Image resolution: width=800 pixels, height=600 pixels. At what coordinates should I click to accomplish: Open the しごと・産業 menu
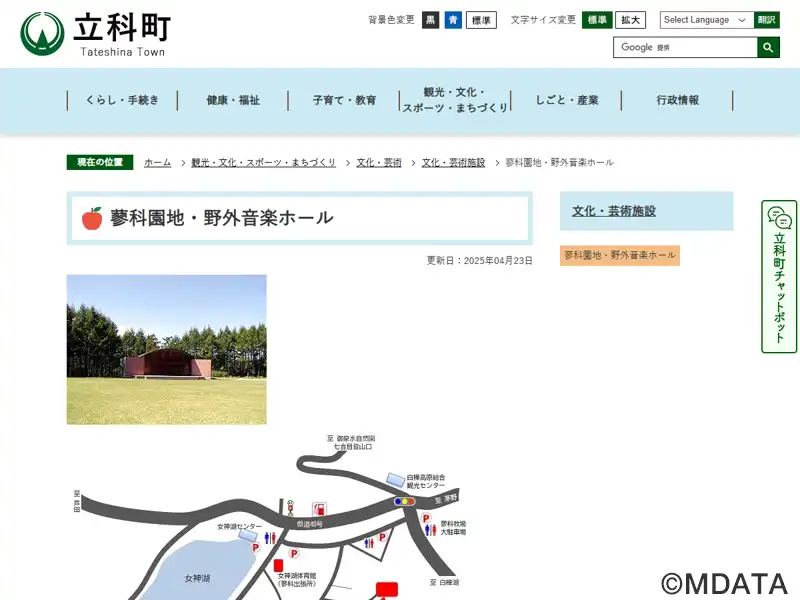click(566, 100)
